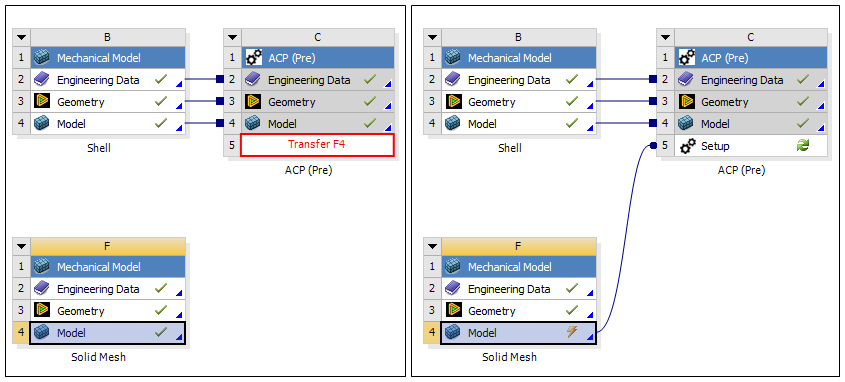Click the Mechanical Model icon in right system F header
845x382 pixels.
coord(453,267)
